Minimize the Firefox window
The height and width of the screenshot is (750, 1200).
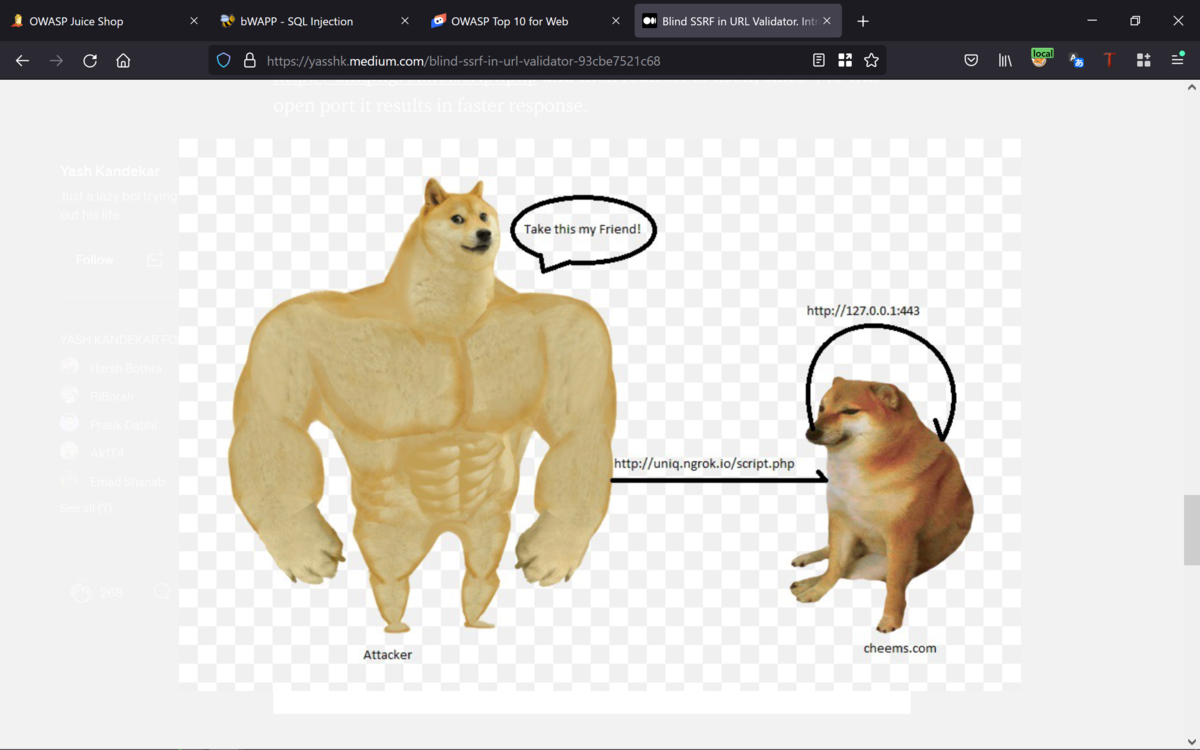pyautogui.click(x=1091, y=21)
